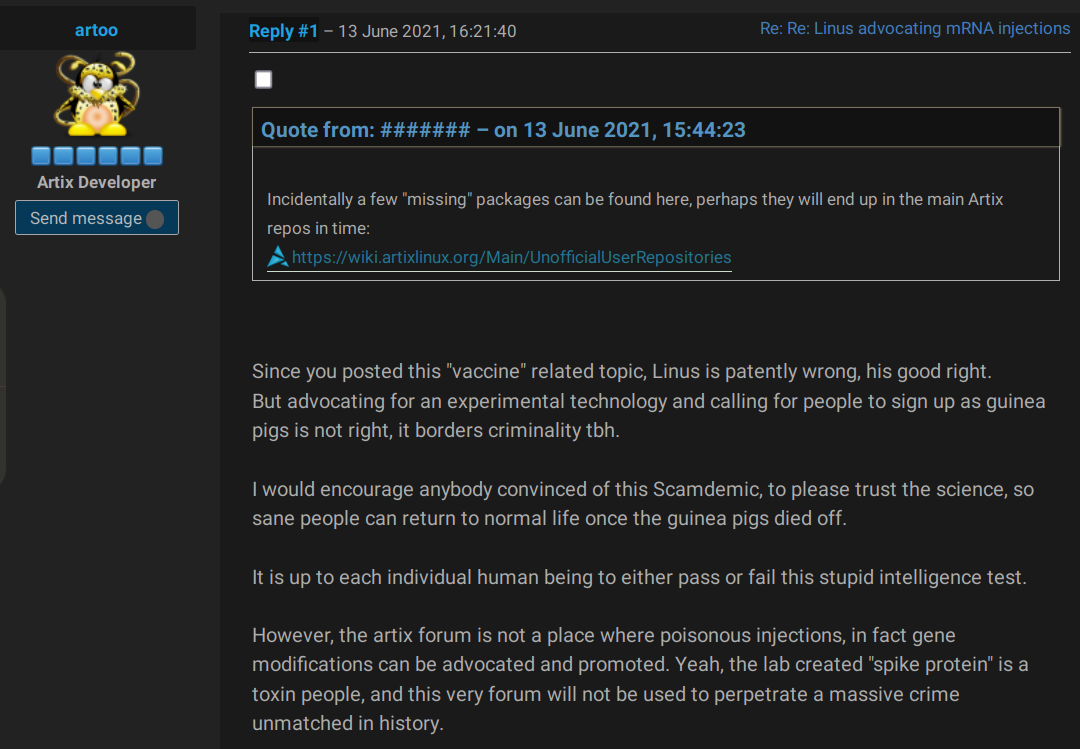Click the quoted "missing" packages text
The height and width of the screenshot is (749, 1080).
(x=634, y=213)
